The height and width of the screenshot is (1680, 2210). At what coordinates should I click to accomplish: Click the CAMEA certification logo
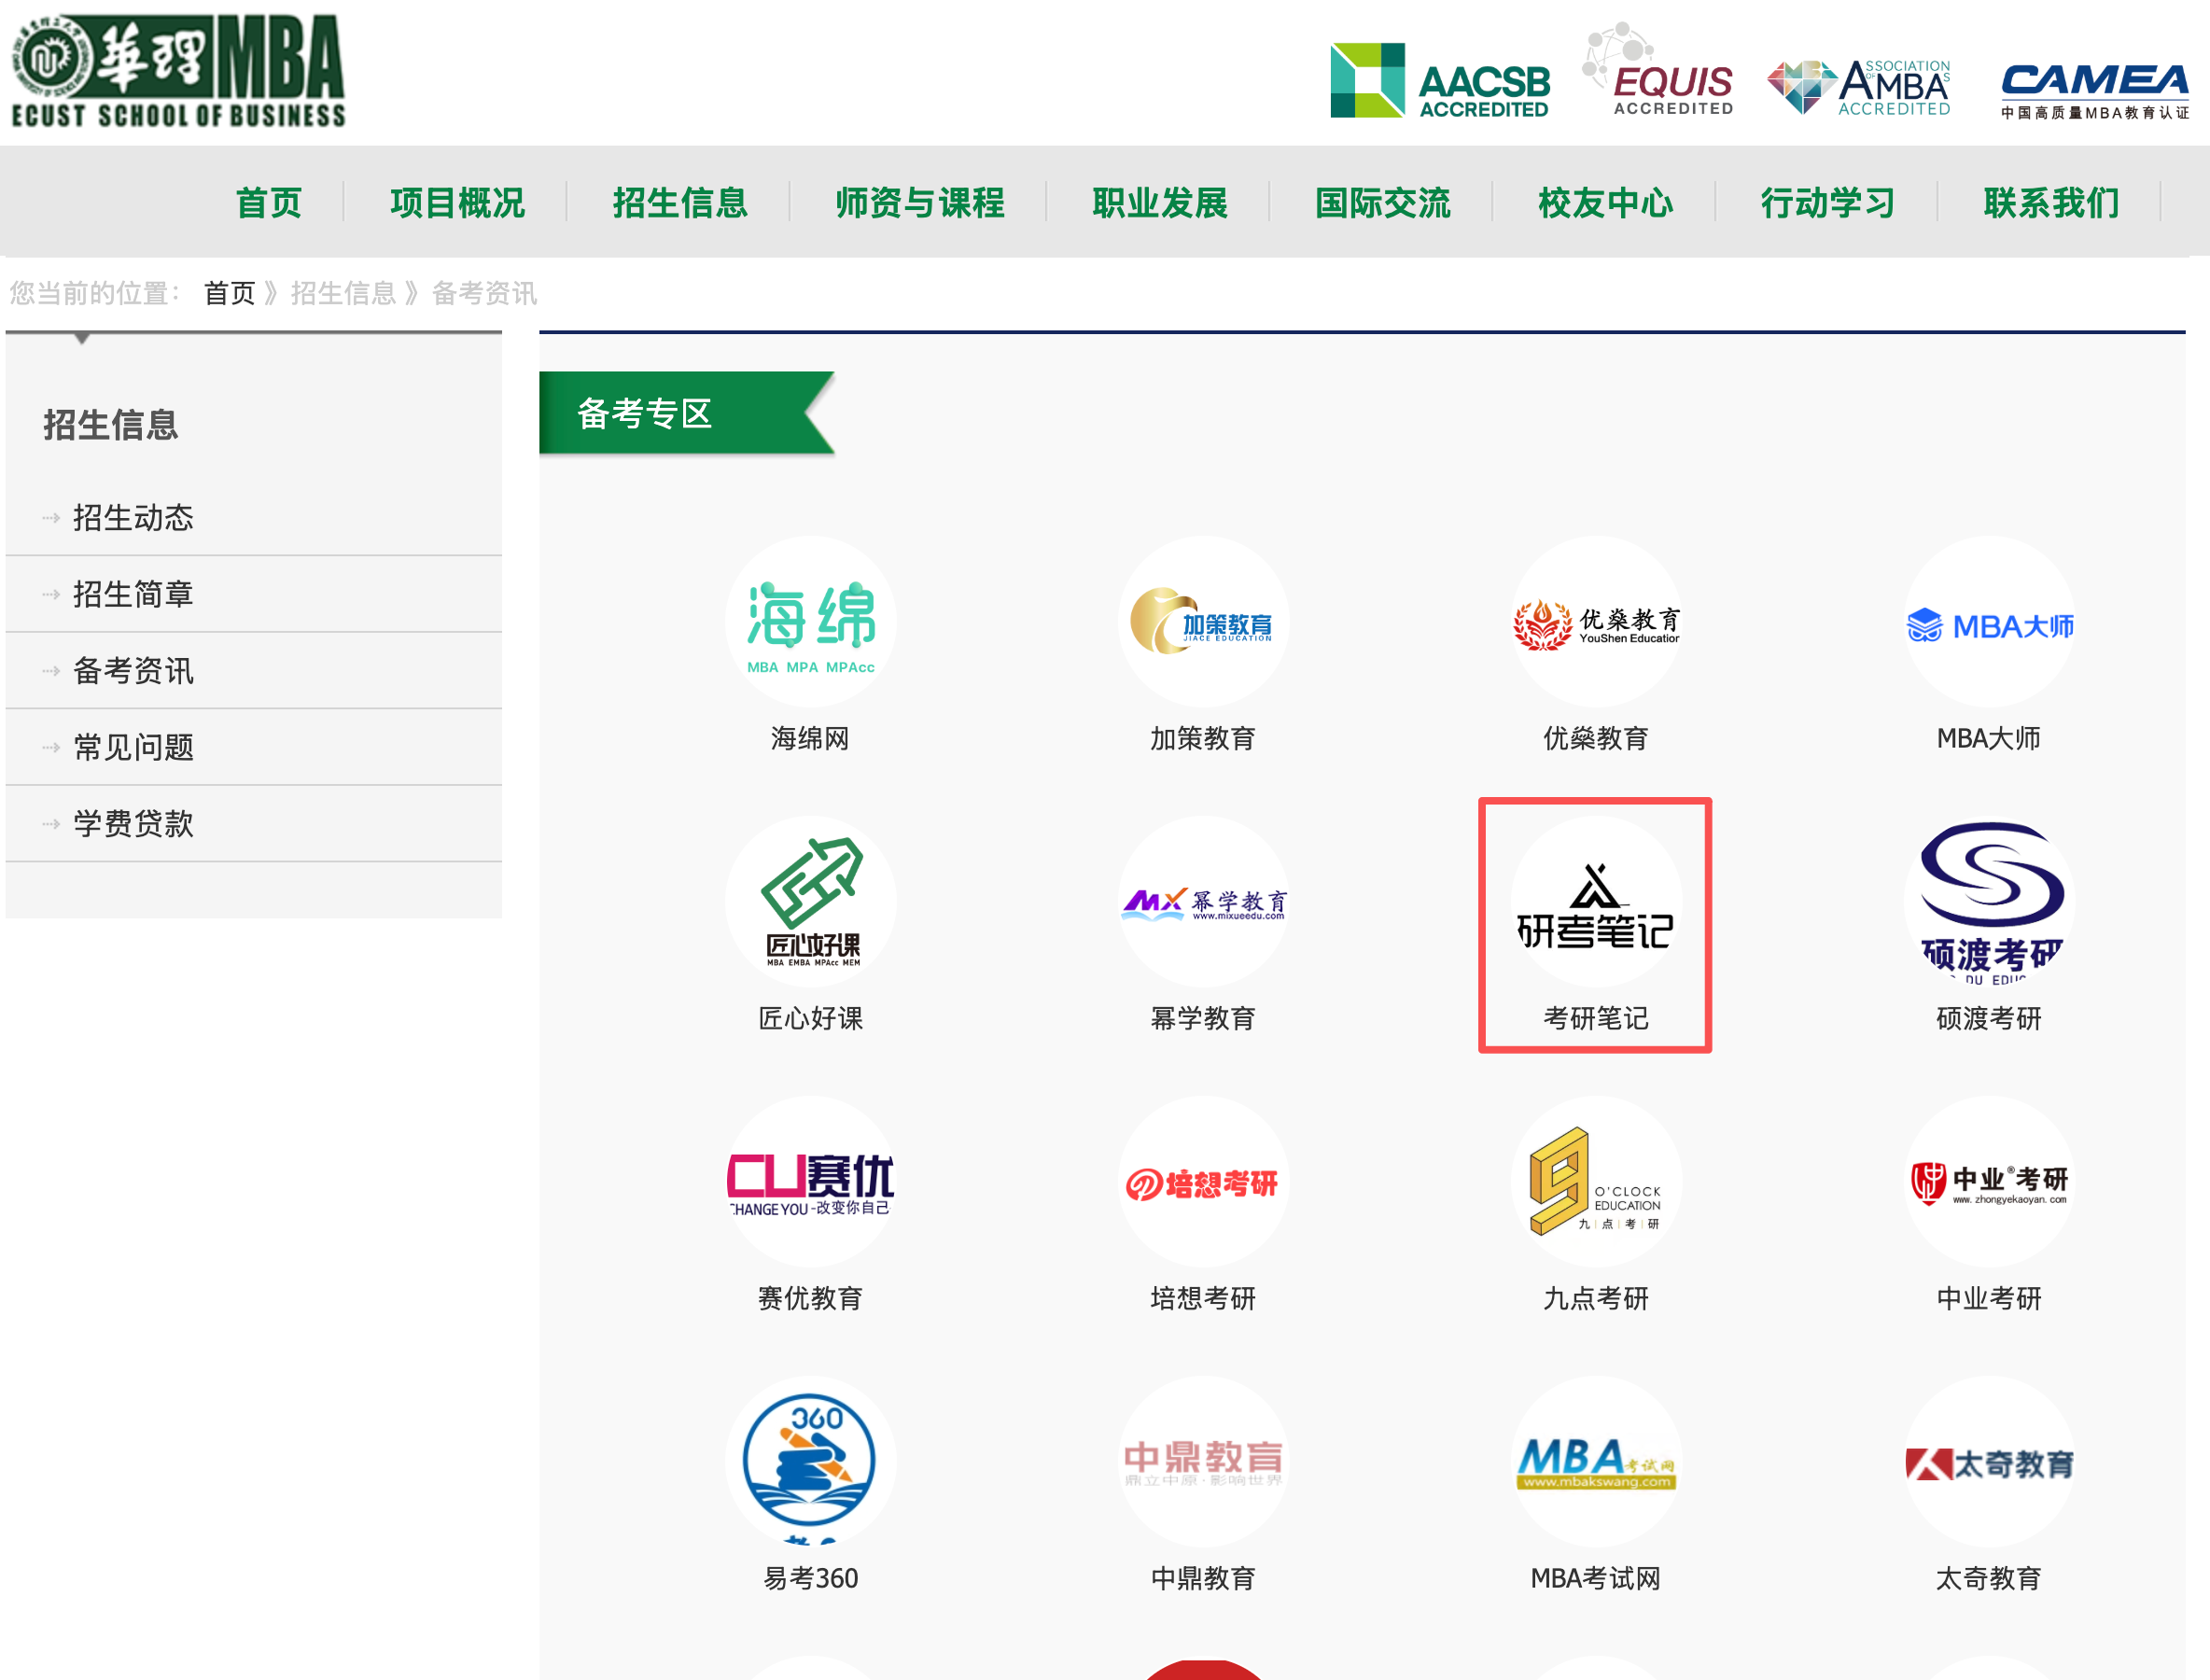tap(2095, 91)
